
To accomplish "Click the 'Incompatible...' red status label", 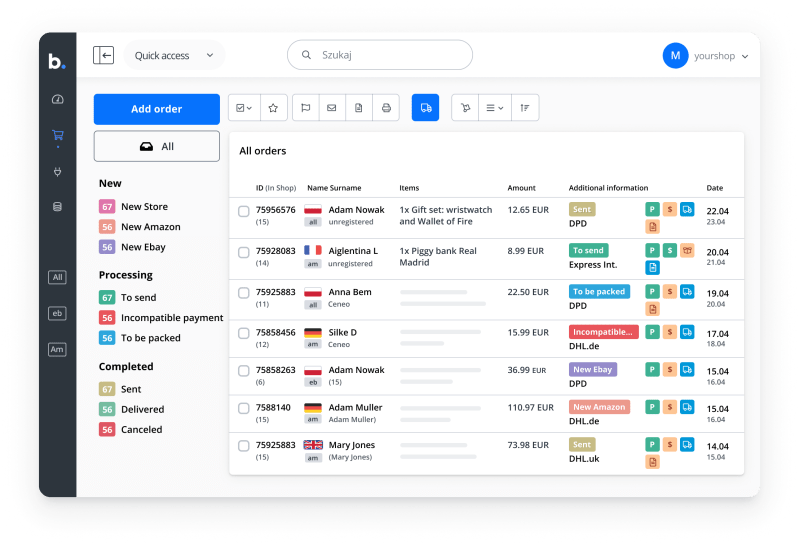I will coord(603,332).
